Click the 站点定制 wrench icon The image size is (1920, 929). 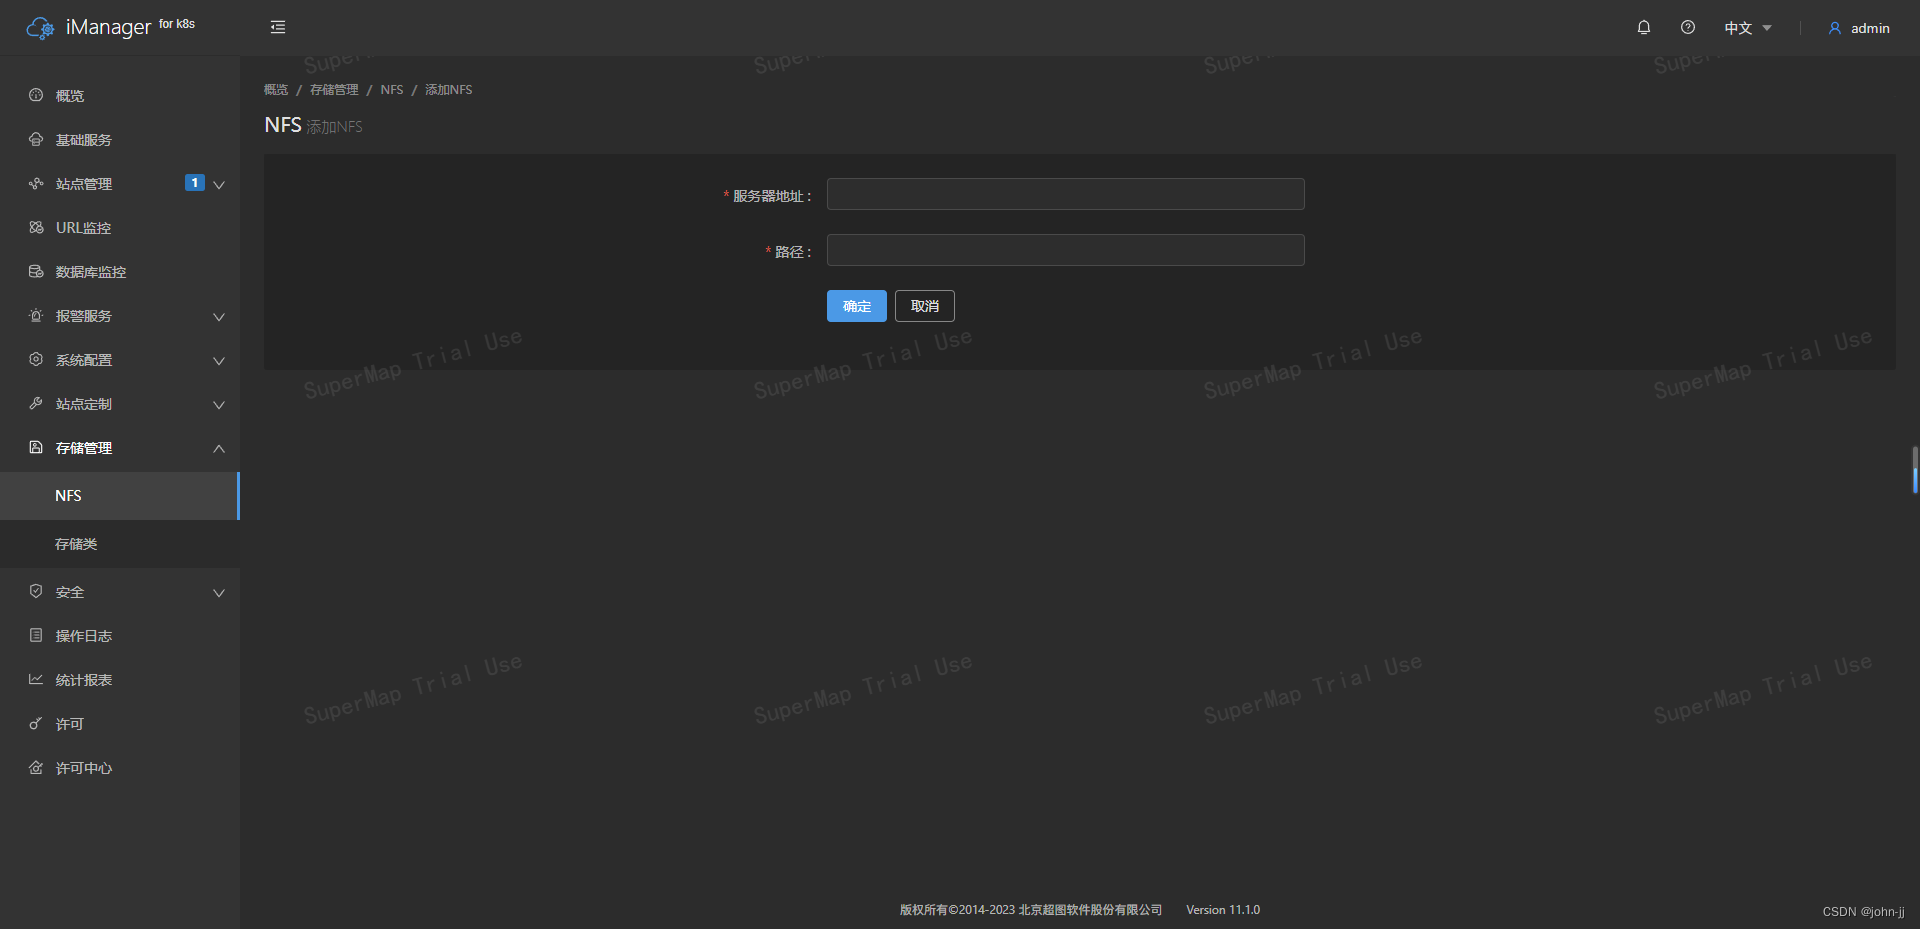tap(36, 403)
